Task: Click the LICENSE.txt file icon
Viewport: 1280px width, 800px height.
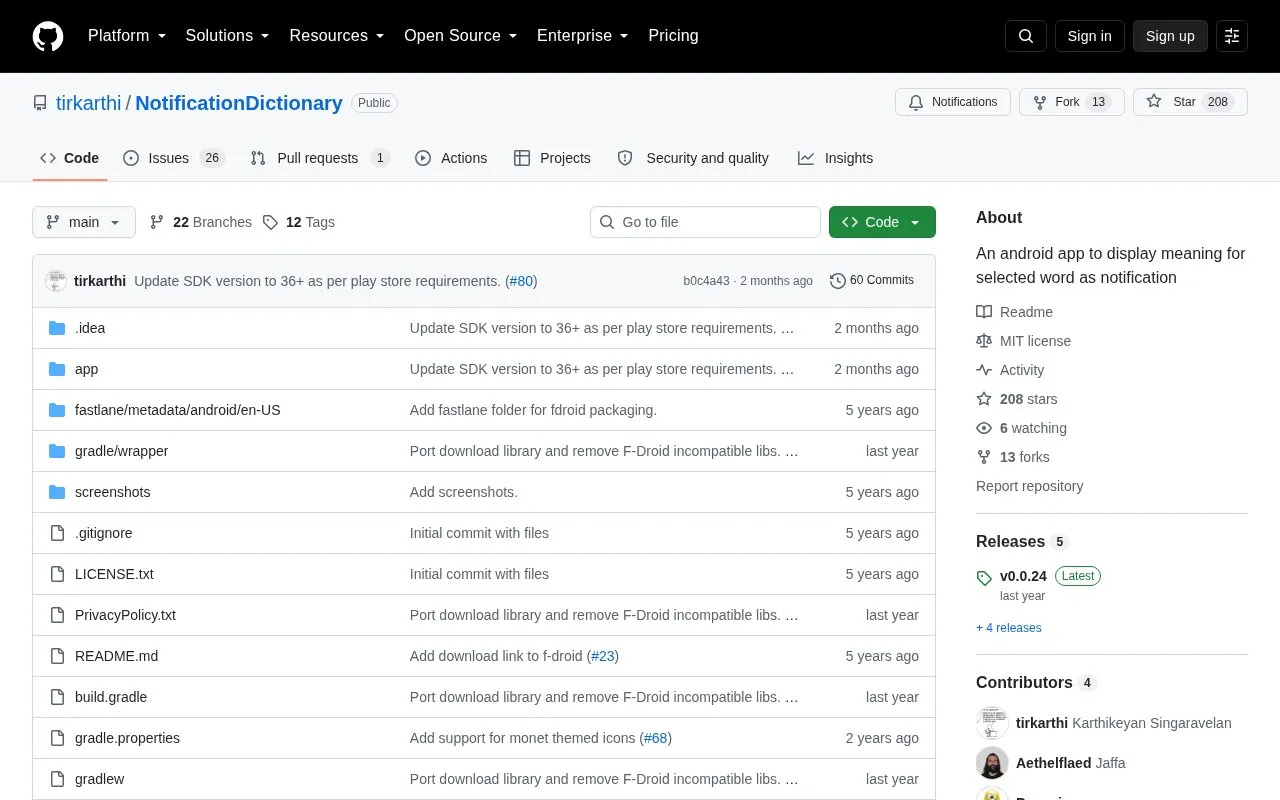Action: 57,574
